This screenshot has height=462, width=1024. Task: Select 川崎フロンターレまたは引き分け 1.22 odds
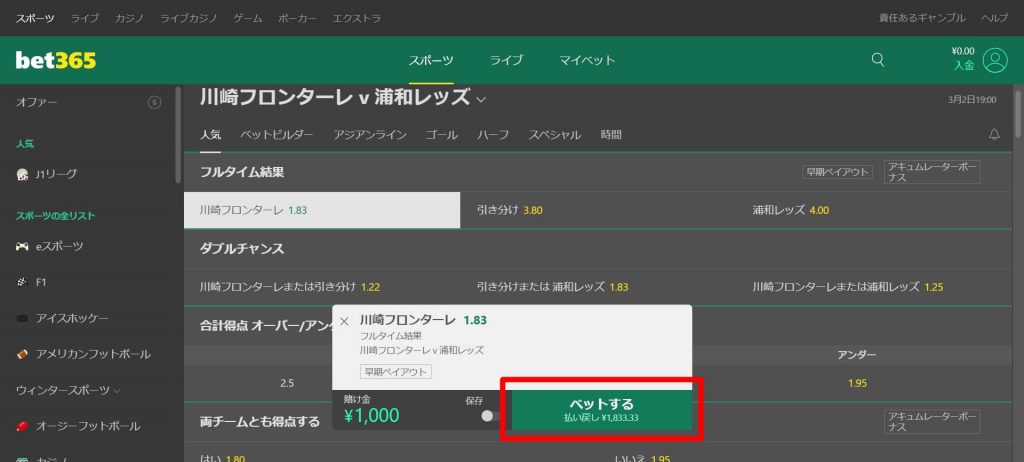click(x=322, y=287)
